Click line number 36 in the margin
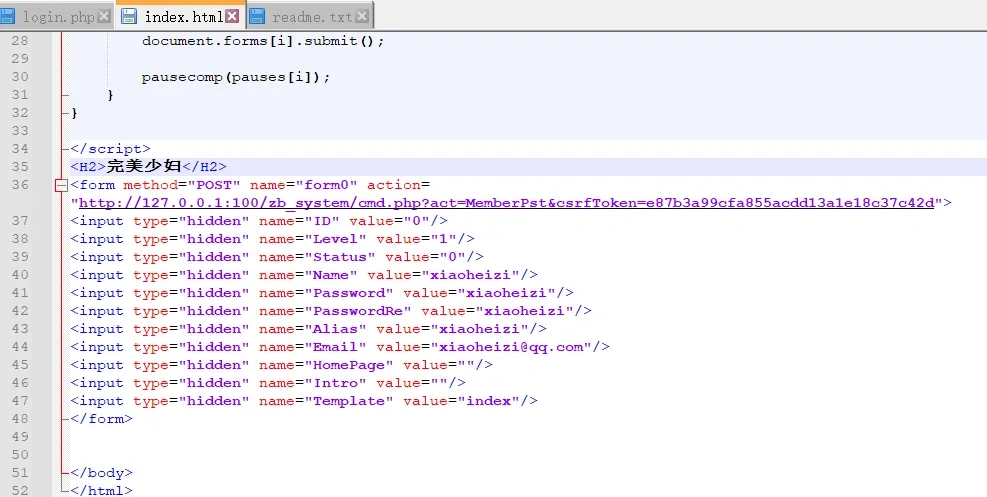The height and width of the screenshot is (497, 987). [20, 185]
